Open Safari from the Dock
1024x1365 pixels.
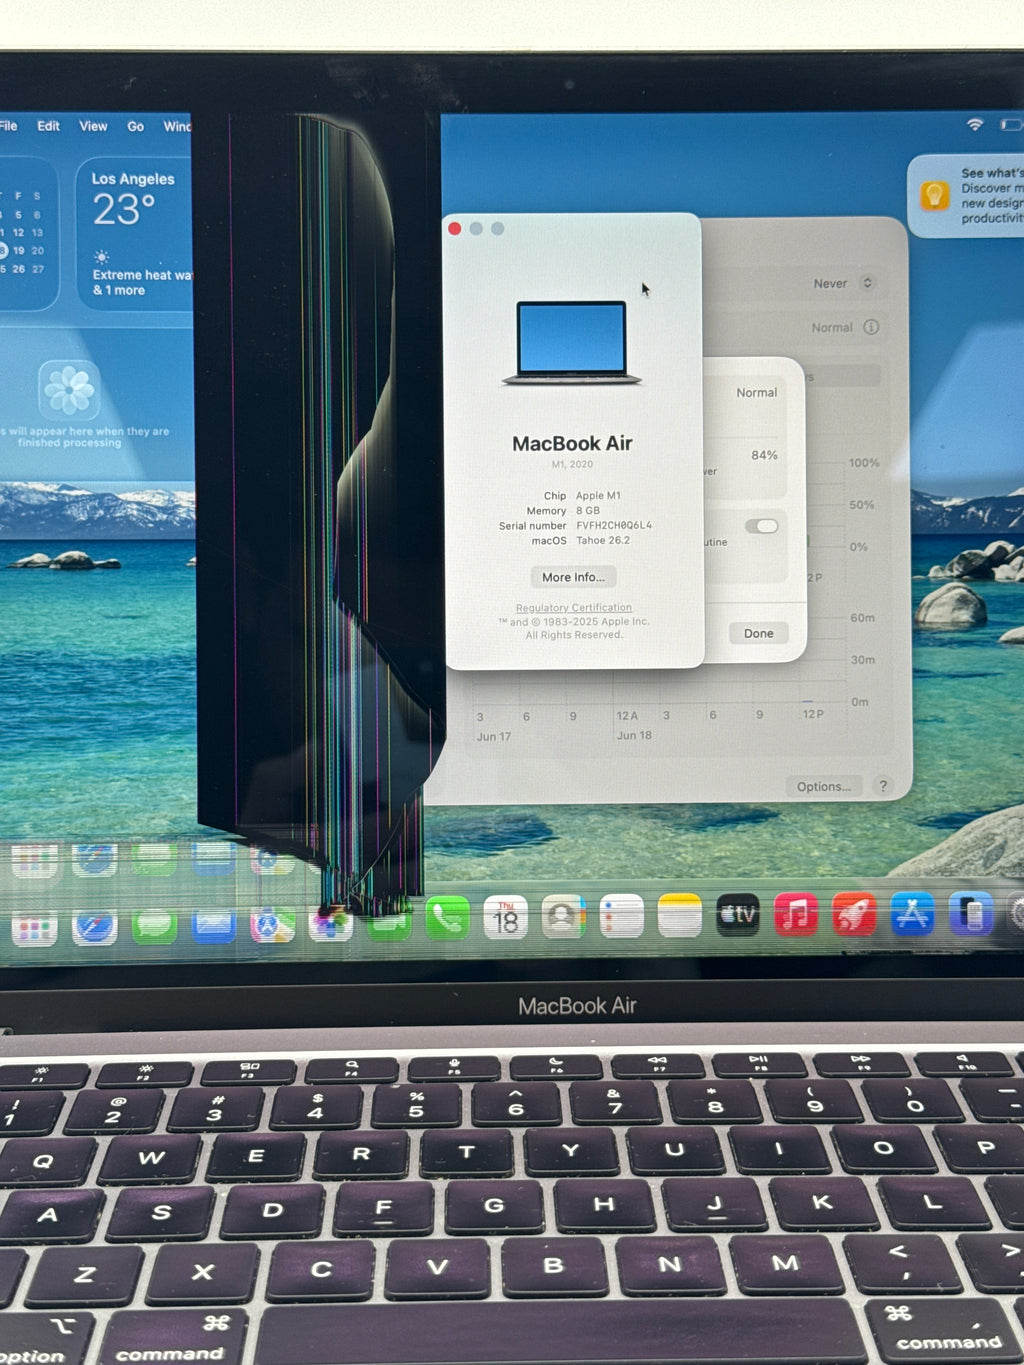click(94, 927)
